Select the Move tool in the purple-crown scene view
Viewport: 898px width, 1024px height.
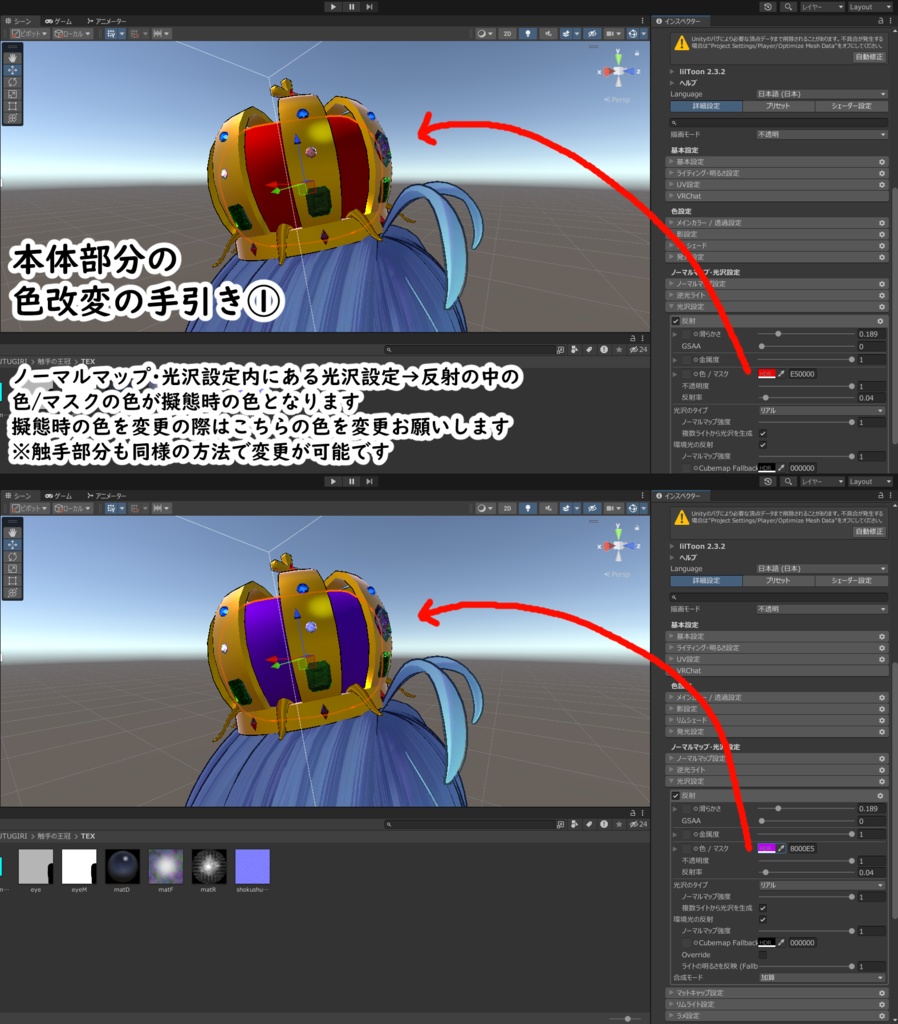[x=12, y=545]
